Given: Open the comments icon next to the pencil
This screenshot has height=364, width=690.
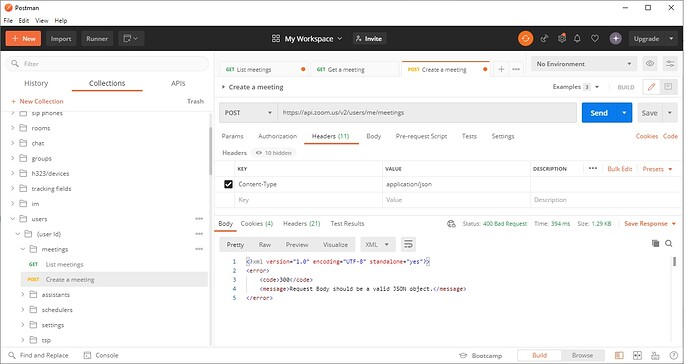Looking at the screenshot, I should [668, 87].
